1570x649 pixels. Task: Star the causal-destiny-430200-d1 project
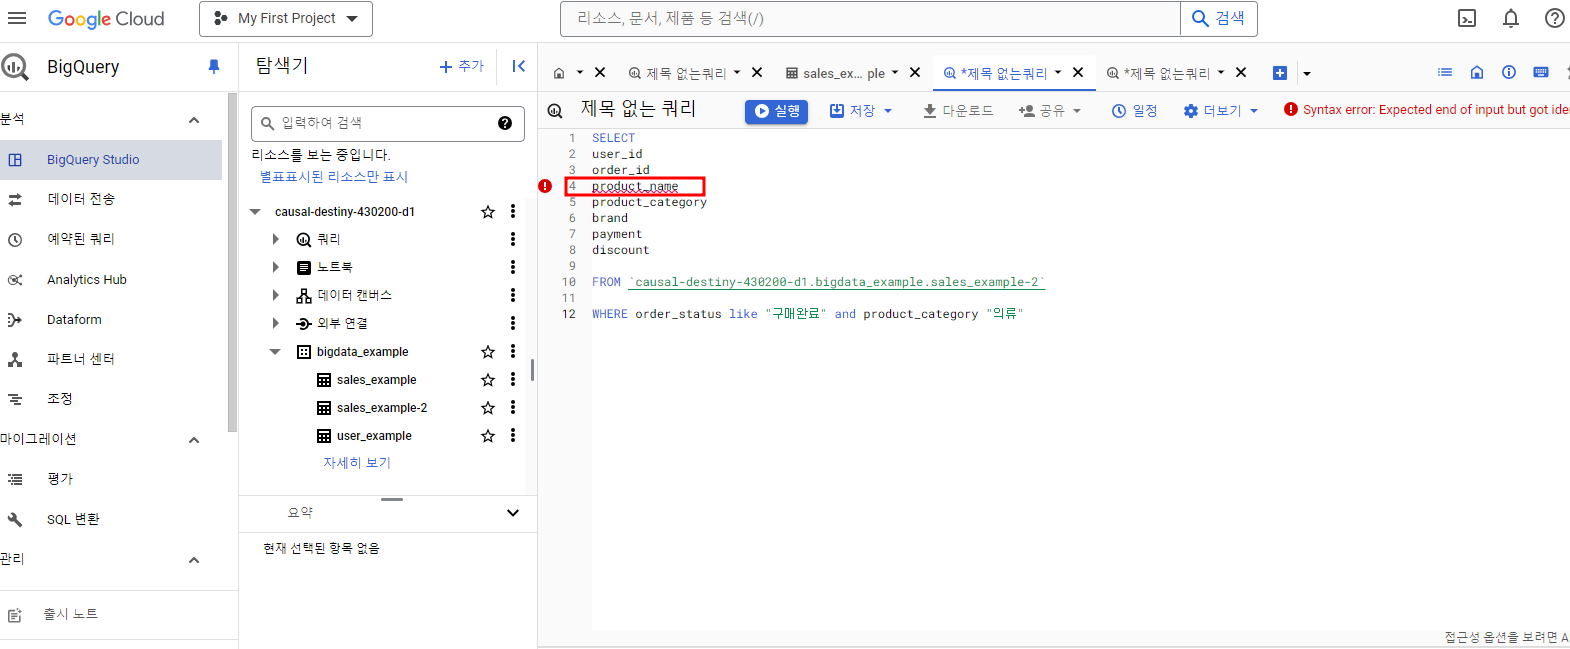(x=488, y=212)
